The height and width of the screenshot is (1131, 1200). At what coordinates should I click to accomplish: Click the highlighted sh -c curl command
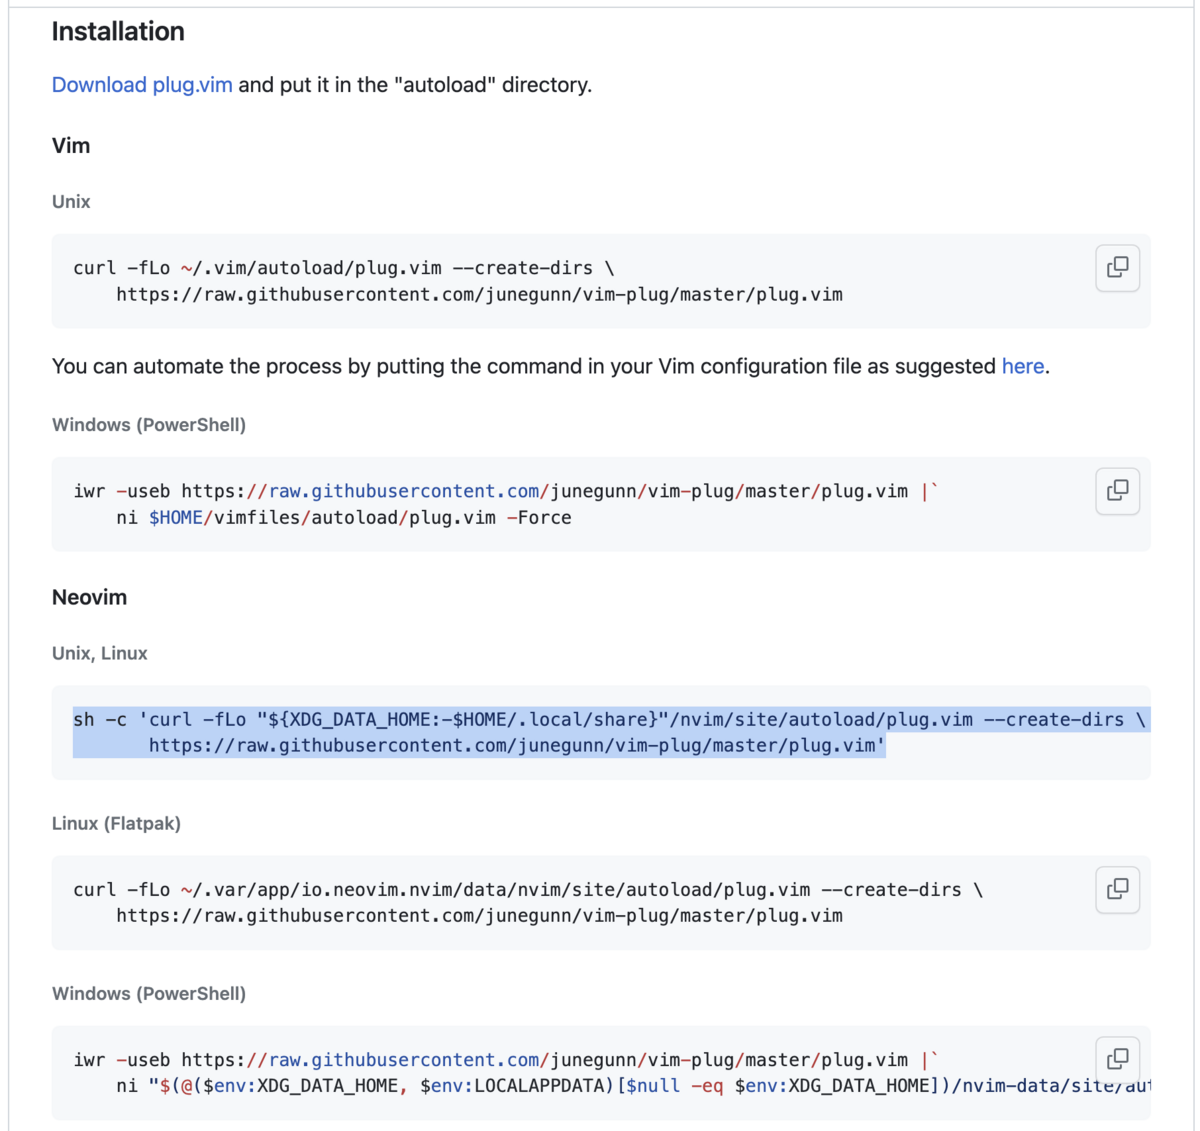610,732
